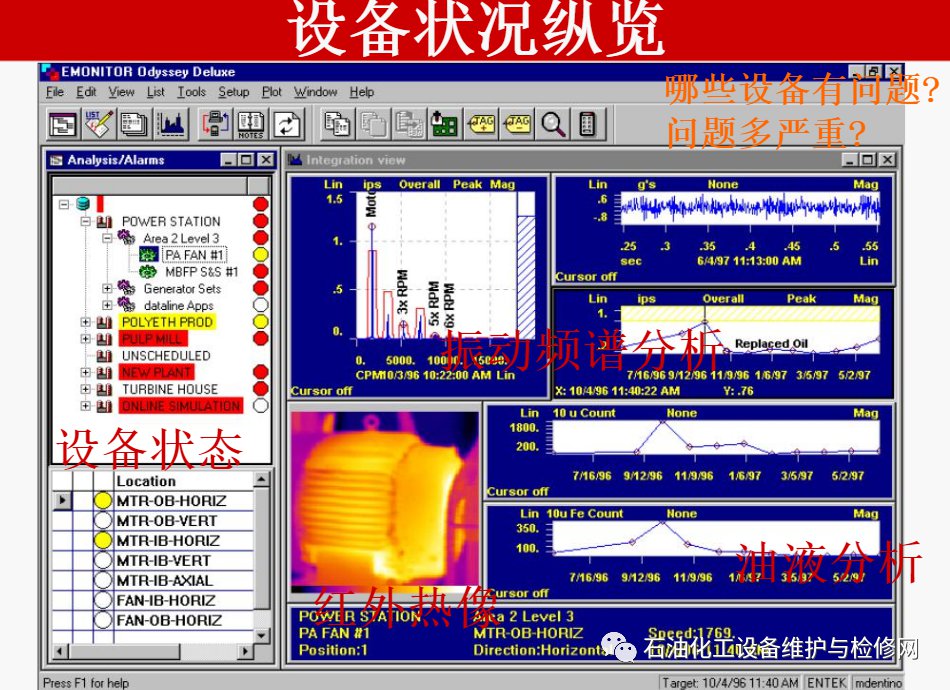This screenshot has width=950, height=690.
Task: Click the refresh arrows toolbar icon
Action: (x=287, y=124)
